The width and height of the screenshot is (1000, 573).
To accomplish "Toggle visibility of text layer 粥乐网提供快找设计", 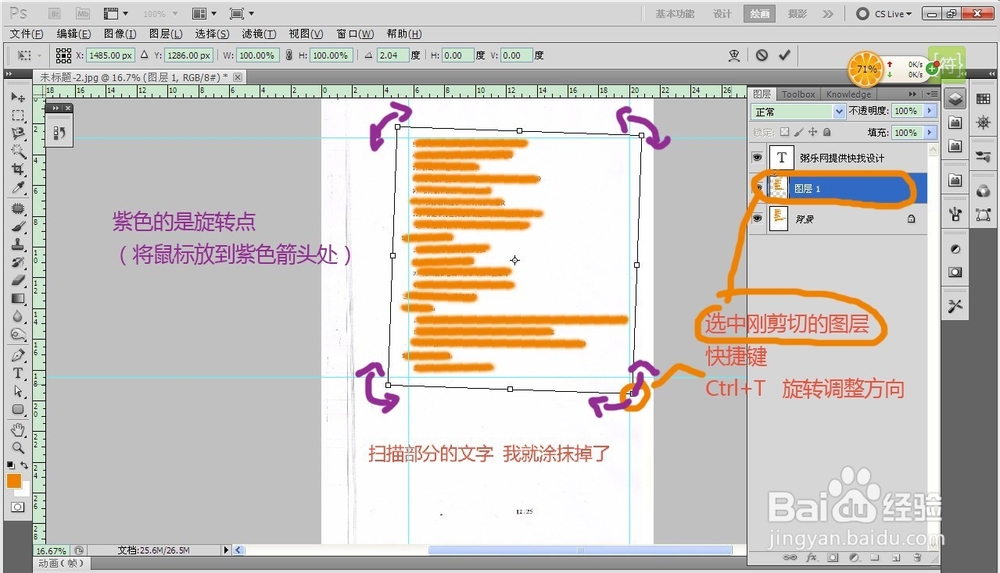I will [757, 158].
